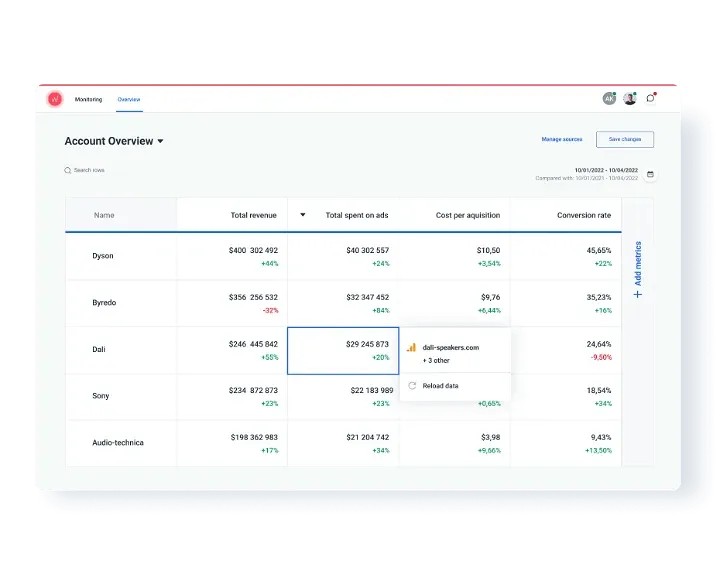
Task: Click Byredo revenue $356 256 532
Action: coord(253,297)
